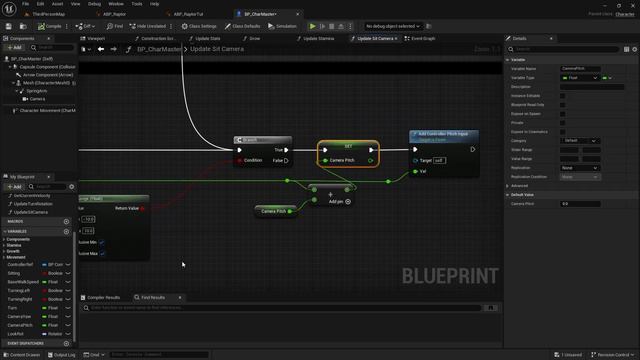Open the Tools menu

coord(137,4)
